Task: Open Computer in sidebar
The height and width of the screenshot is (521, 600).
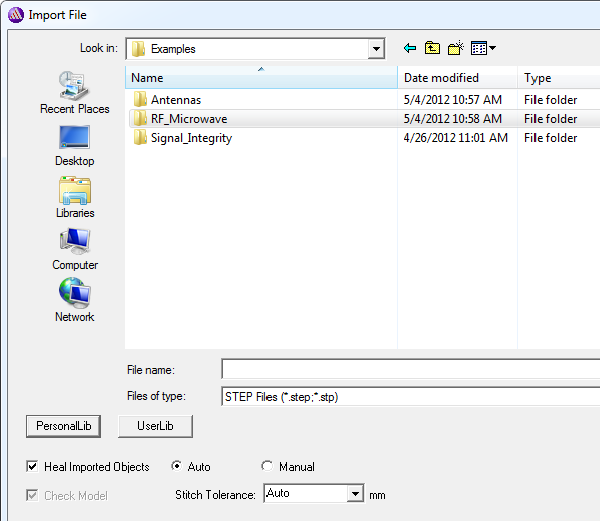Action: coord(75,249)
